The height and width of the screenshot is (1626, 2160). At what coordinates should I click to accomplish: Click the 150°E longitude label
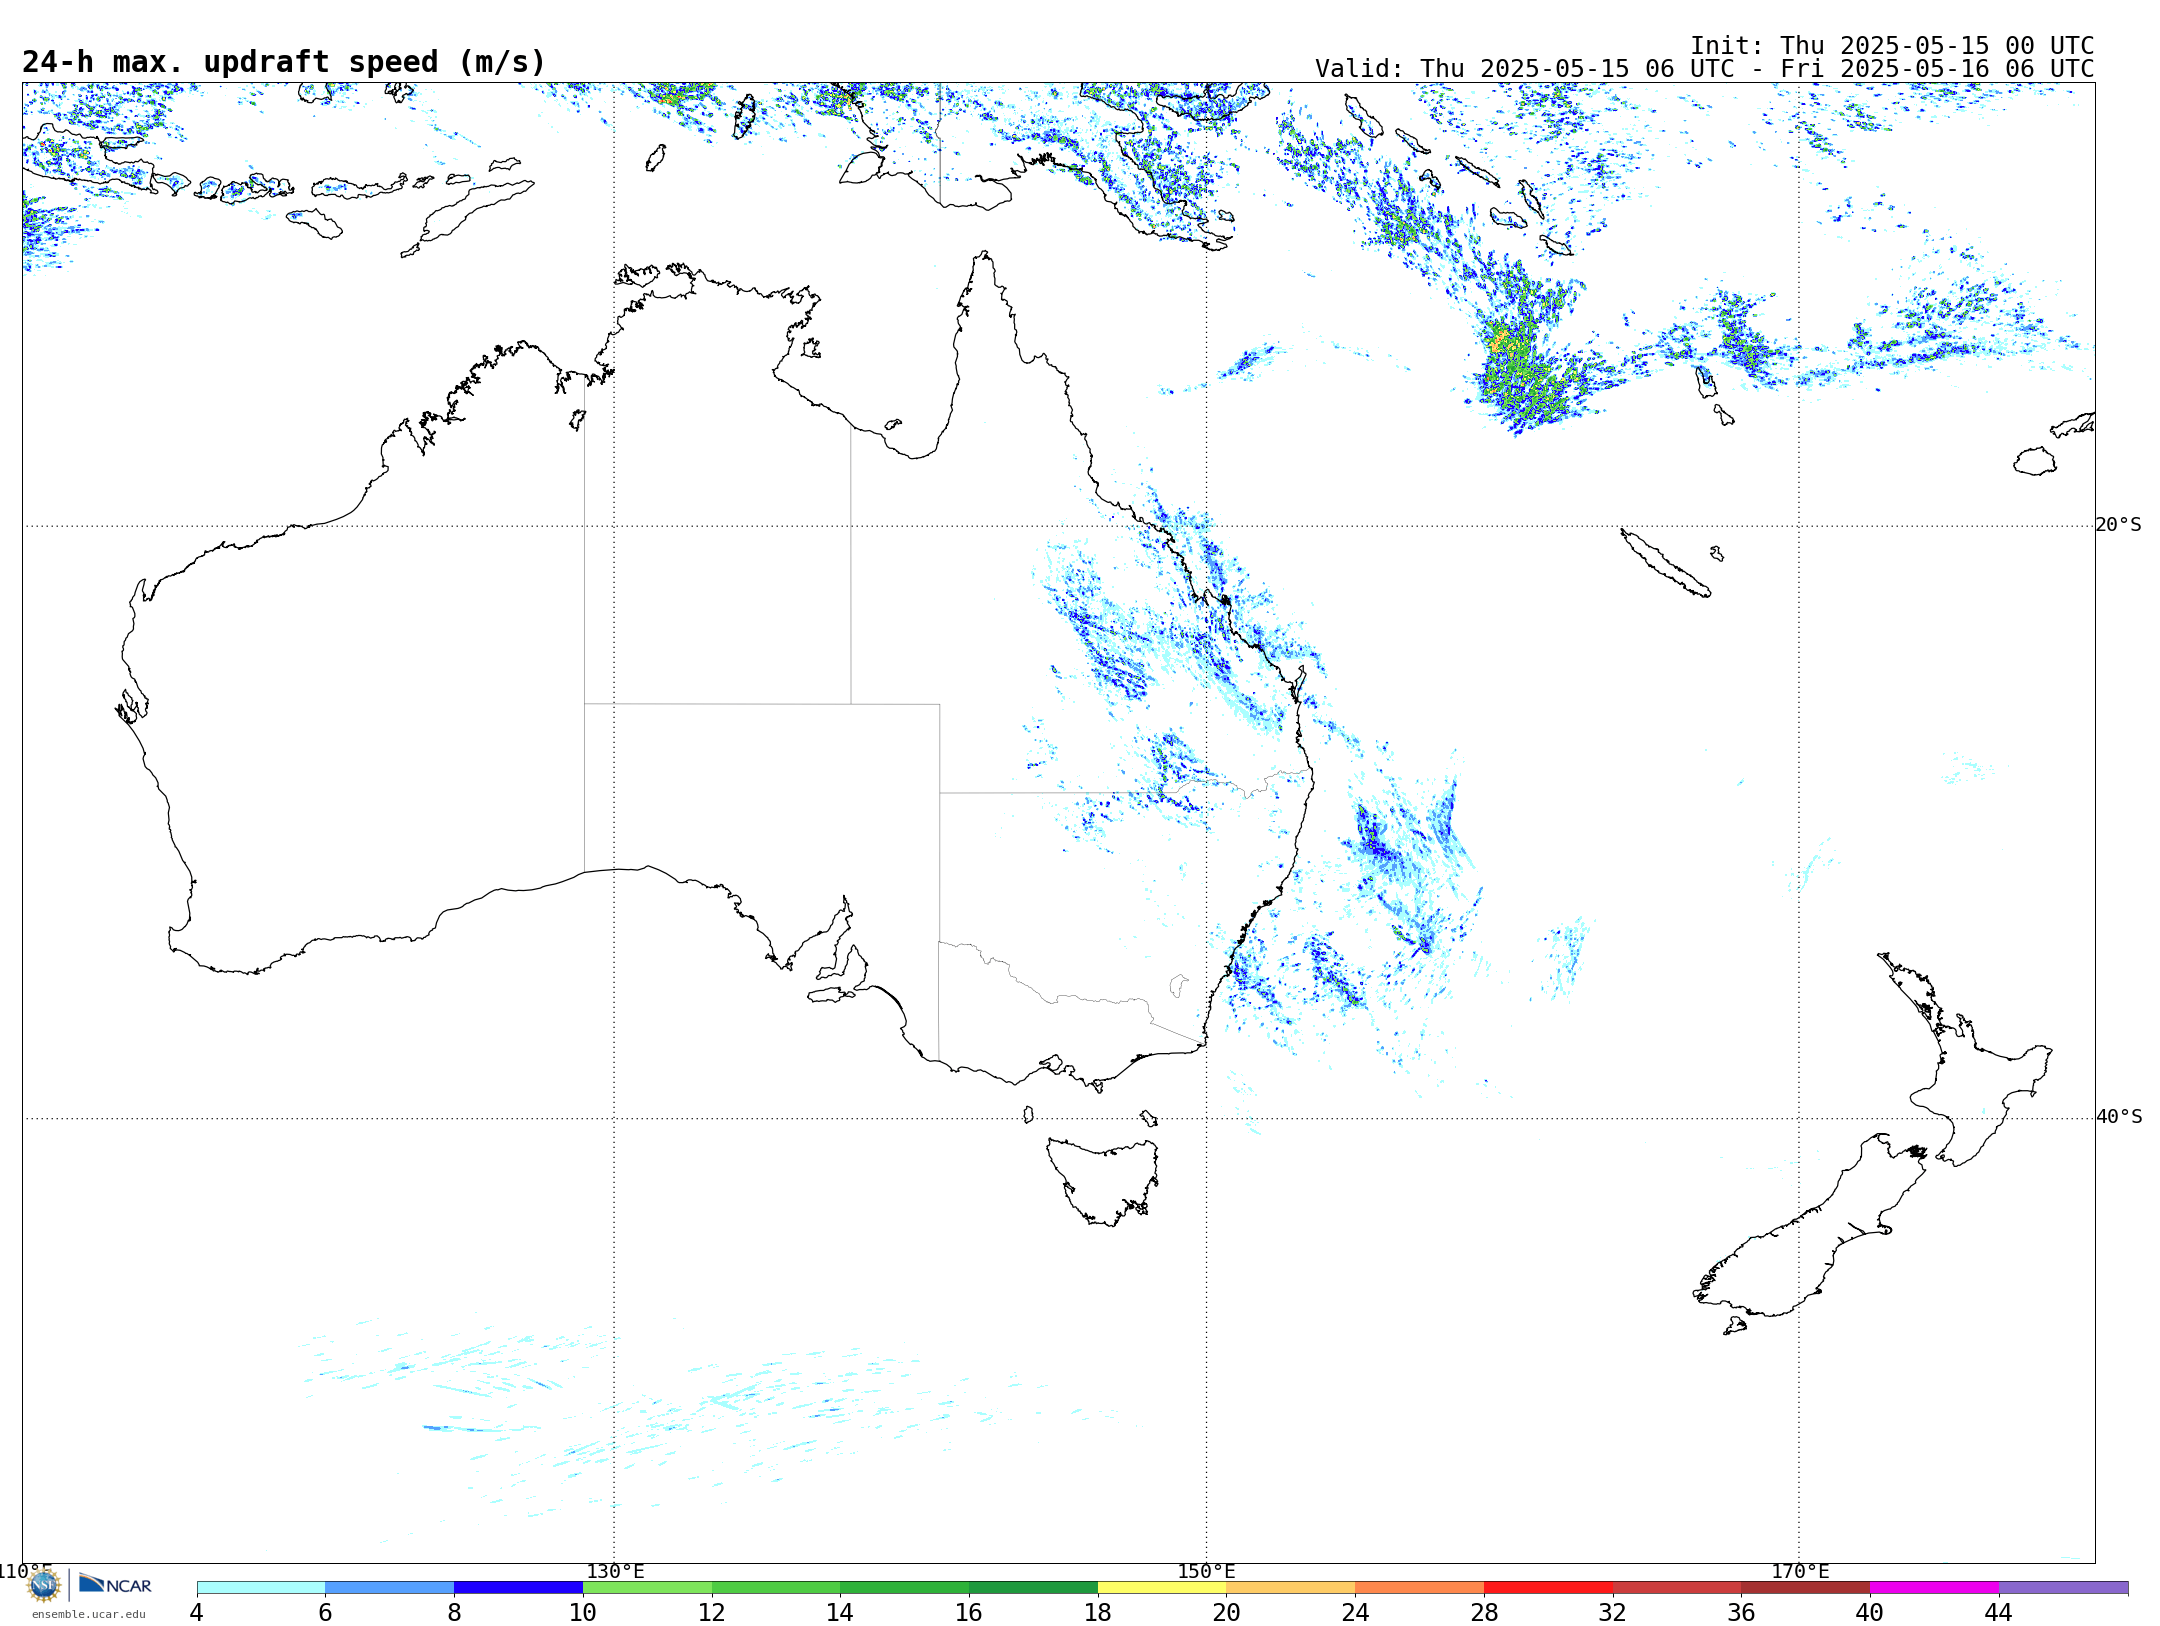pyautogui.click(x=1206, y=1571)
